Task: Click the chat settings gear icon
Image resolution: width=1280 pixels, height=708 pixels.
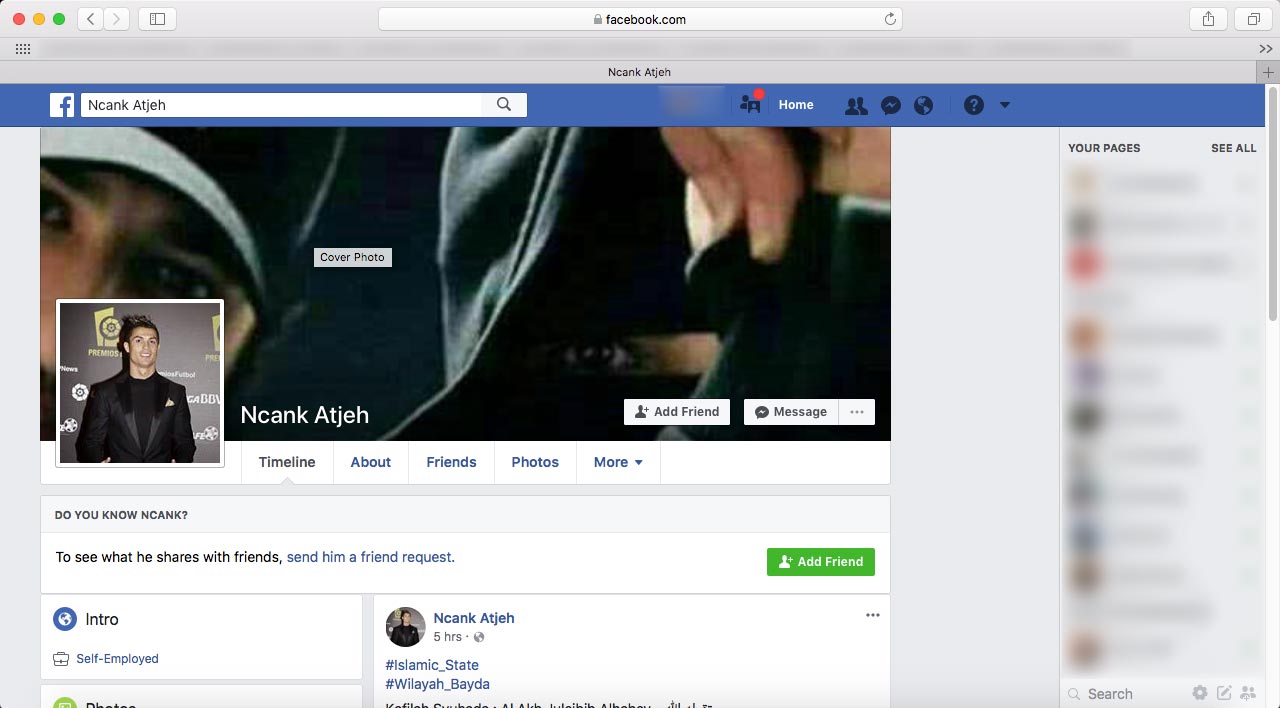Action: tap(1199, 693)
